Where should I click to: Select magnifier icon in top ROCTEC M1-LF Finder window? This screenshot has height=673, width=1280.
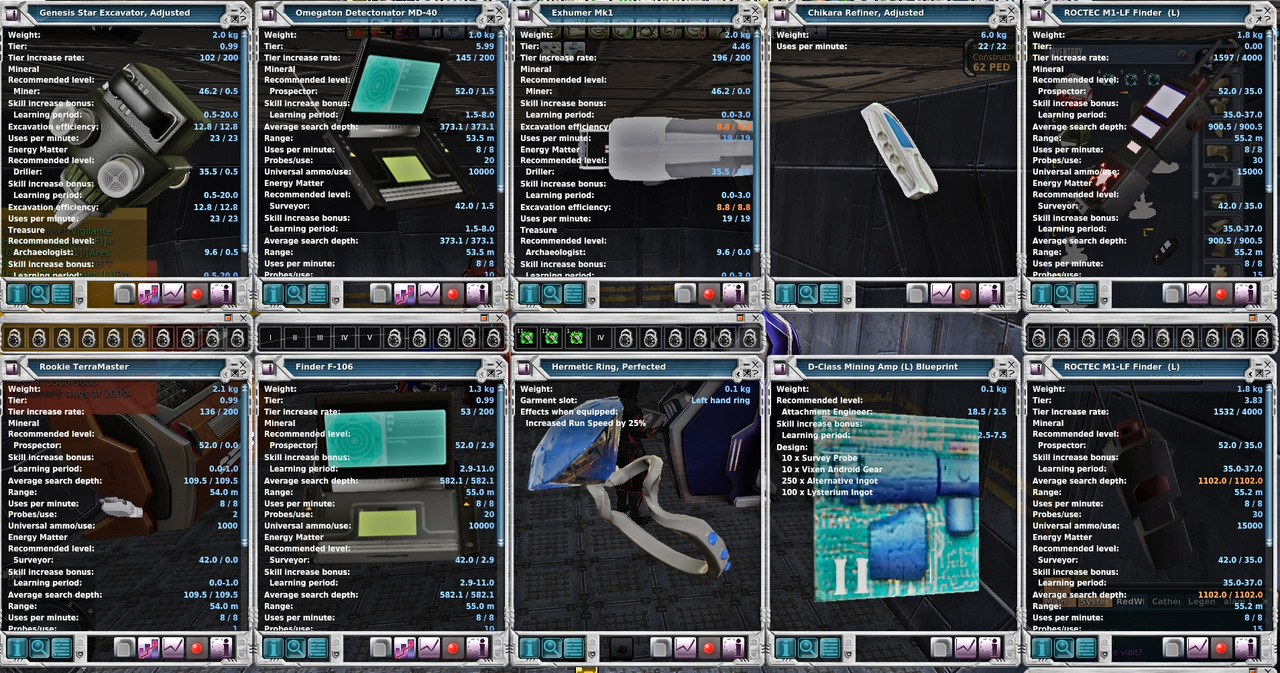coord(1064,294)
